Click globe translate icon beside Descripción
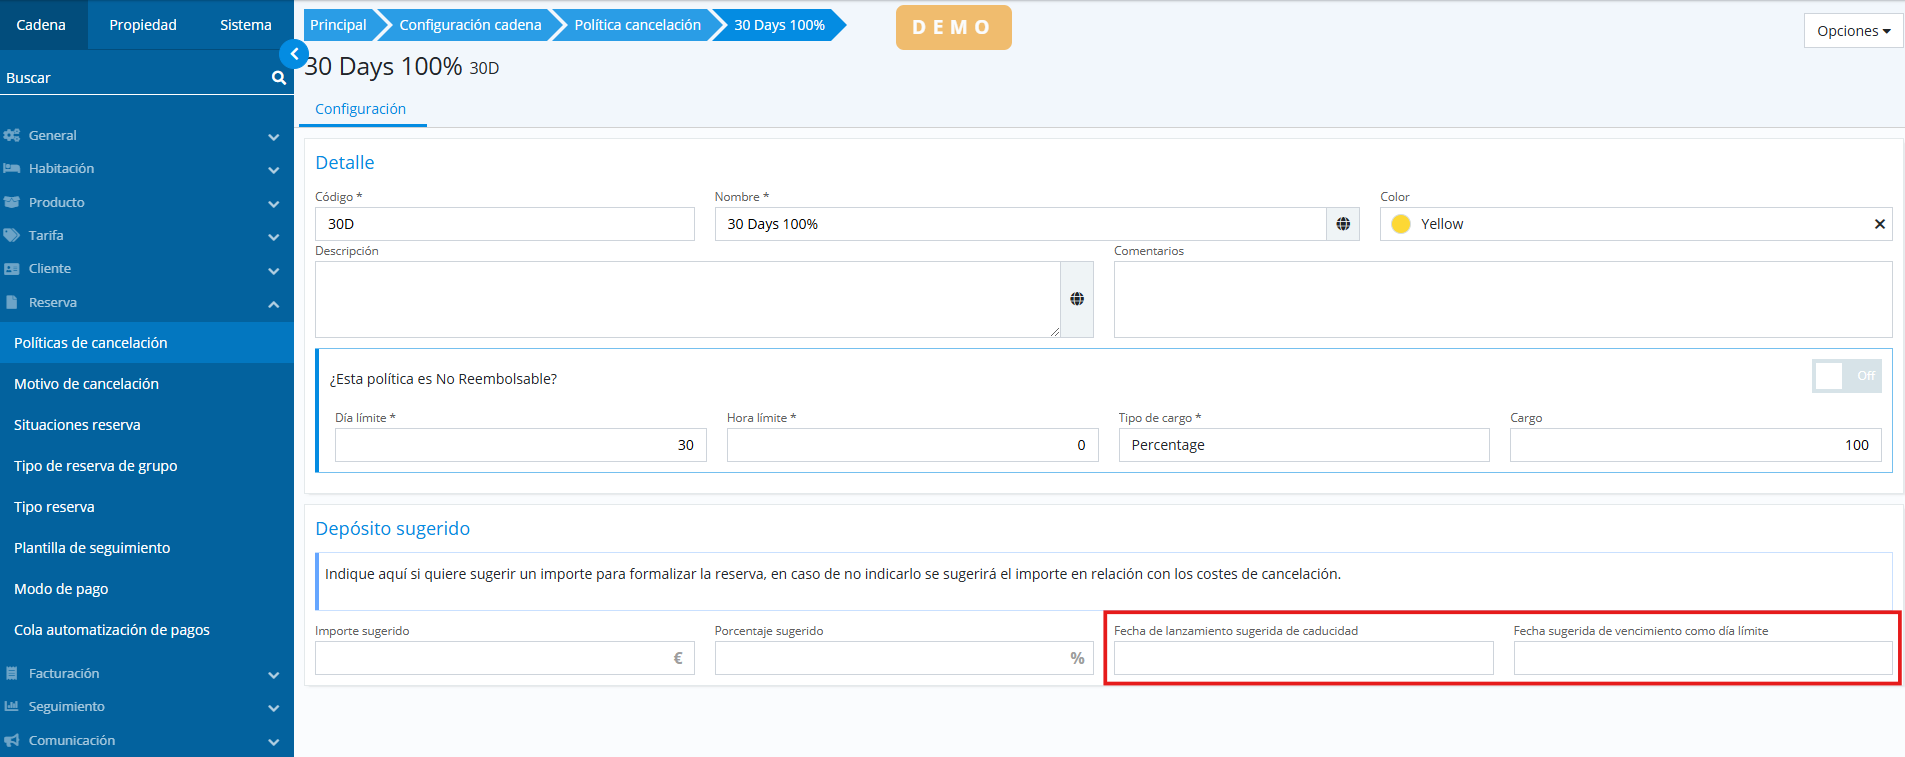The image size is (1905, 757). point(1076,299)
